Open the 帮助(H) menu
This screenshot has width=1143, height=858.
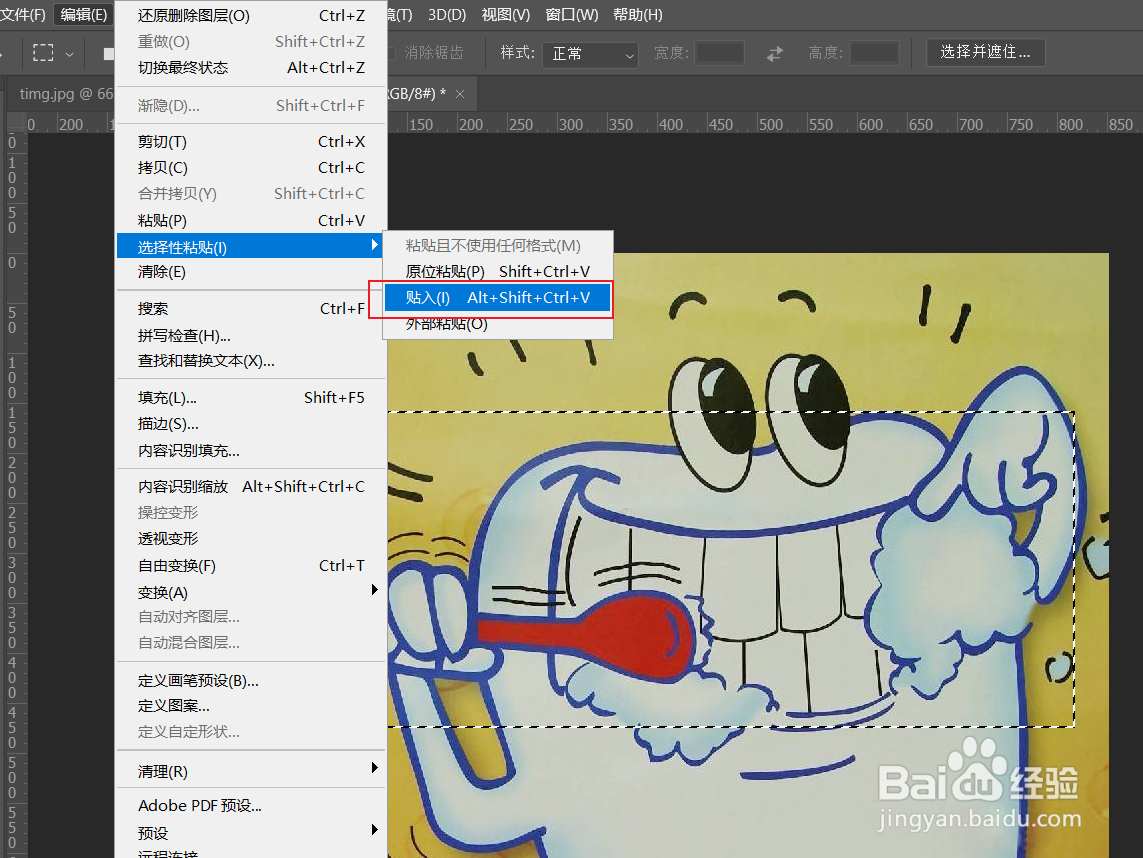pyautogui.click(x=638, y=15)
